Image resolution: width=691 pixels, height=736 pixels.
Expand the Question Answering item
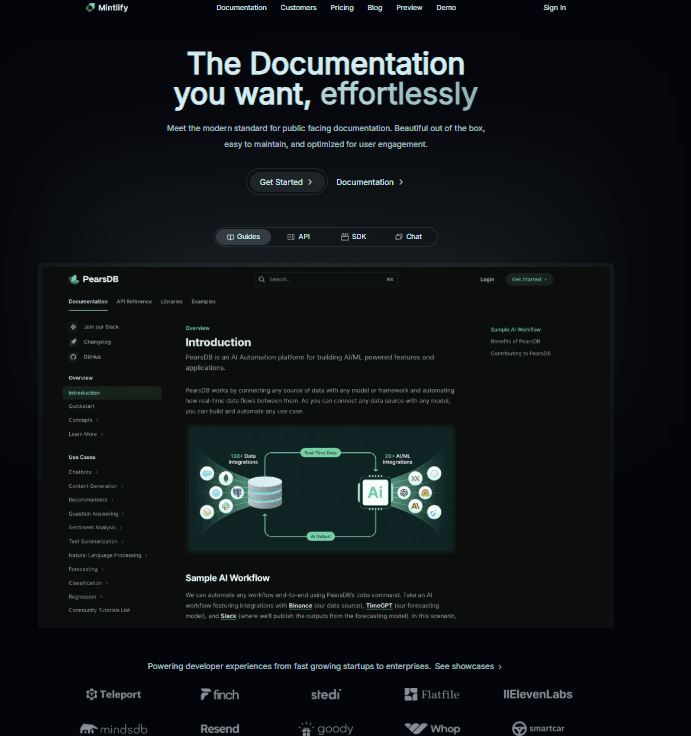tap(97, 514)
